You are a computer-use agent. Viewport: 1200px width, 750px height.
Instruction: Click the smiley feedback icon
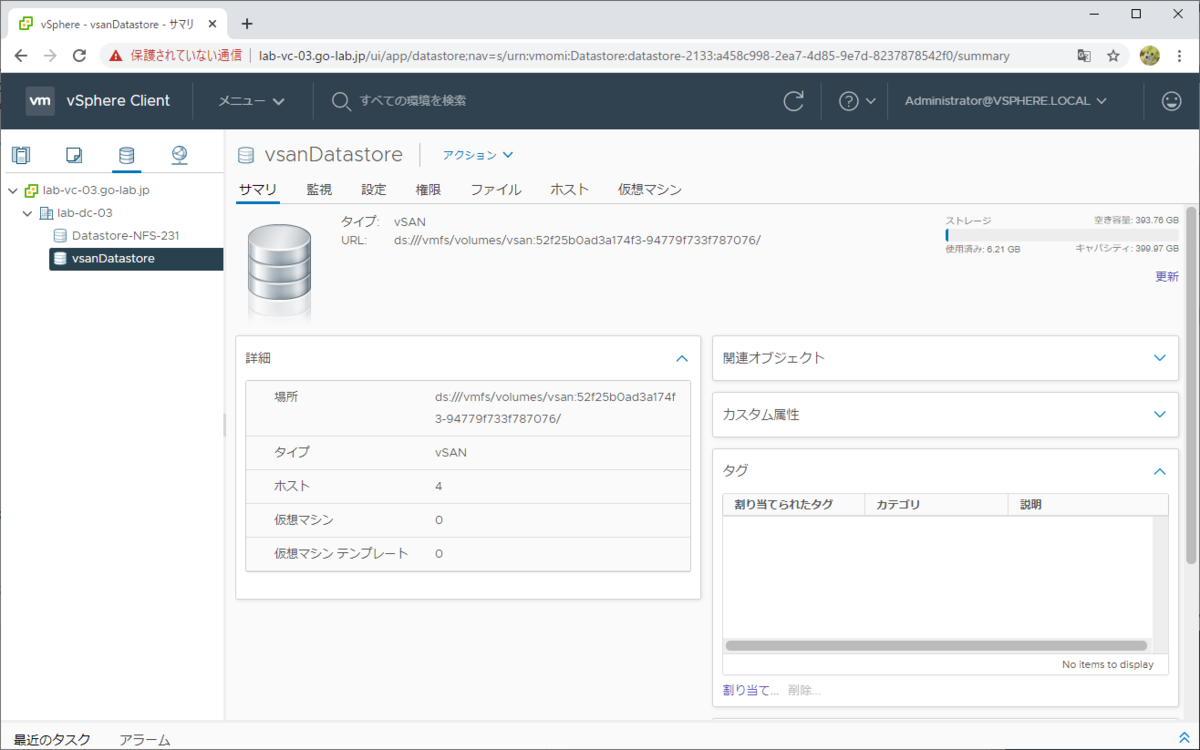[x=1171, y=101]
